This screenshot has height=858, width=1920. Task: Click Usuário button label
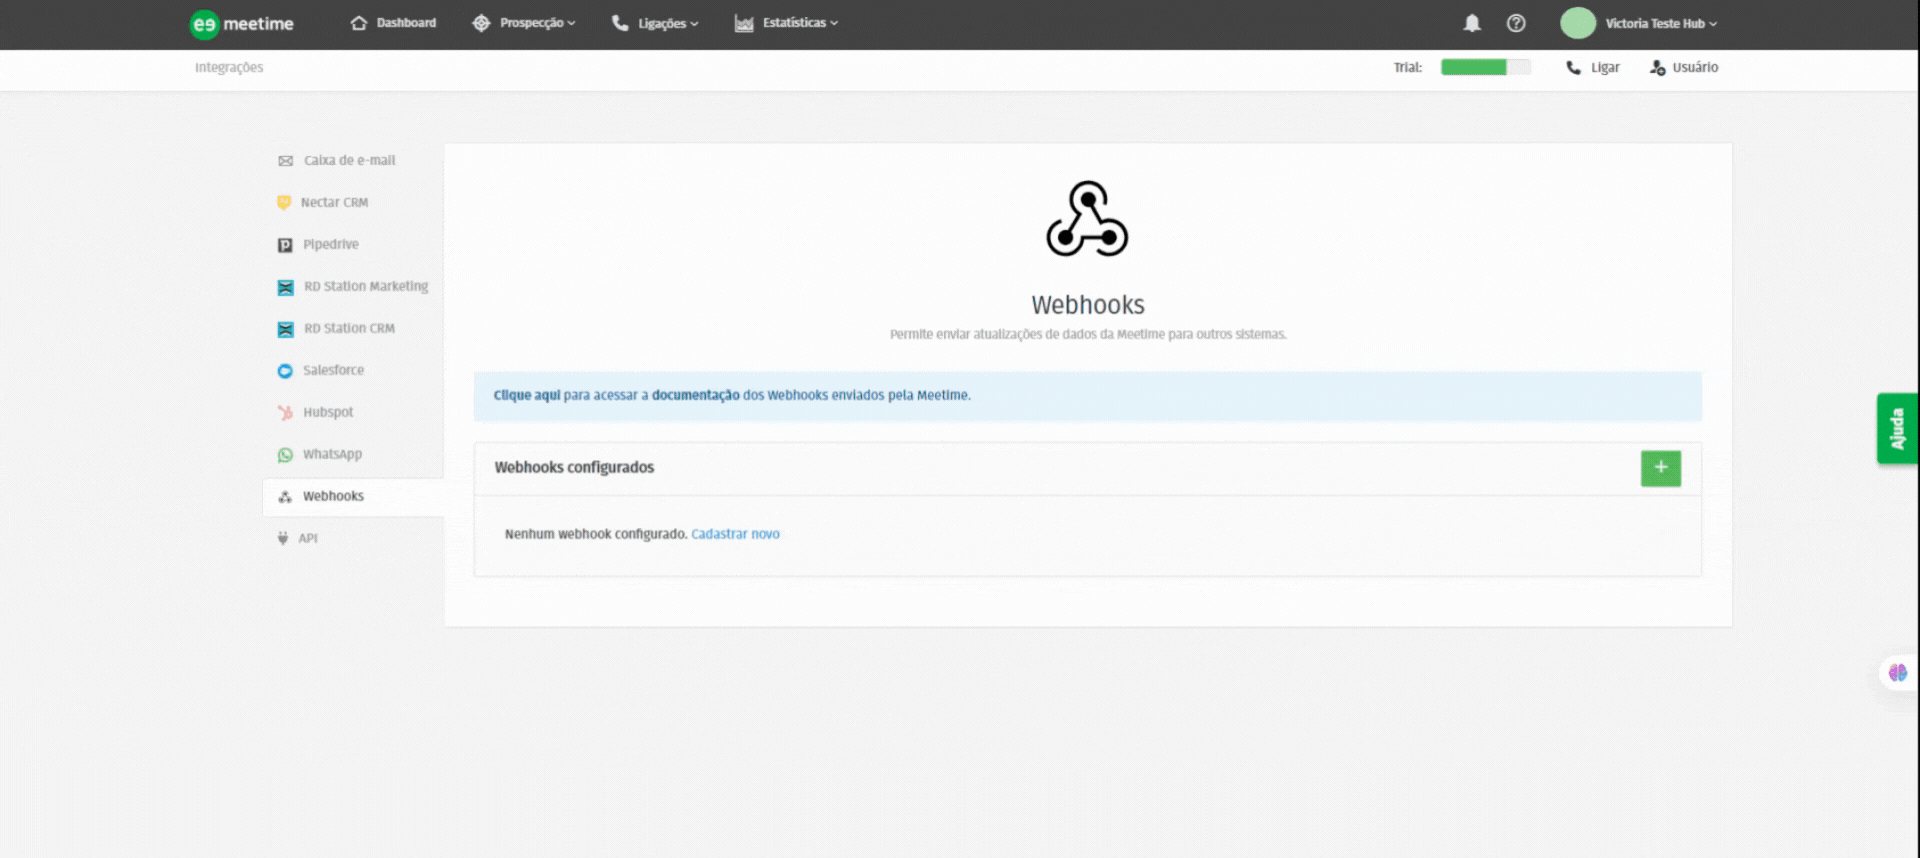pyautogui.click(x=1695, y=68)
